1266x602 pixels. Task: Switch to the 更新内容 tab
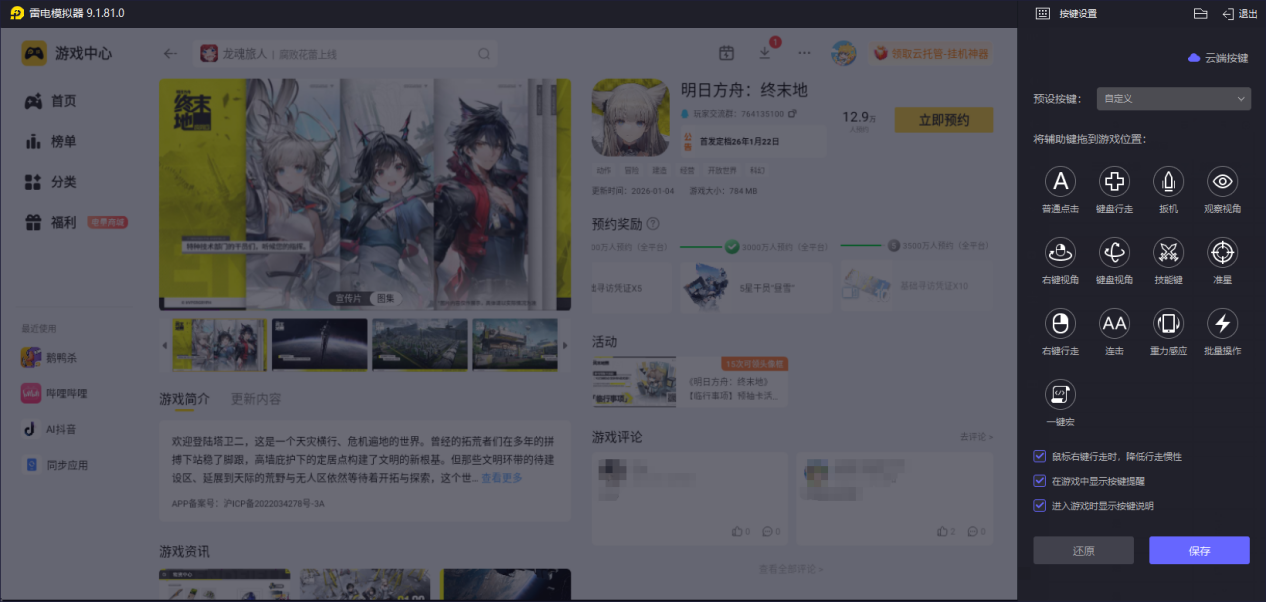(256, 399)
